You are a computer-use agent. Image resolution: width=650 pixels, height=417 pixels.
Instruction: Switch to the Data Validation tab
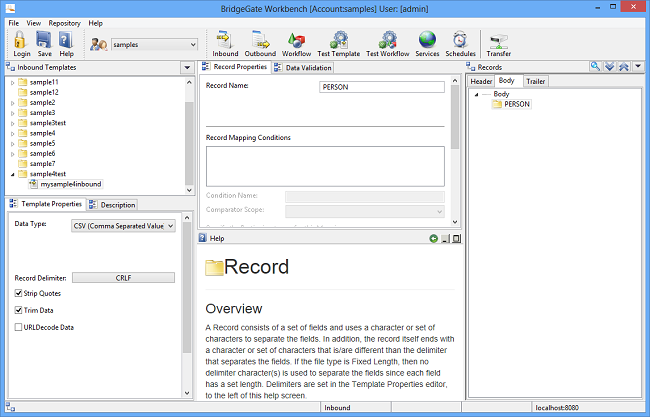point(303,68)
